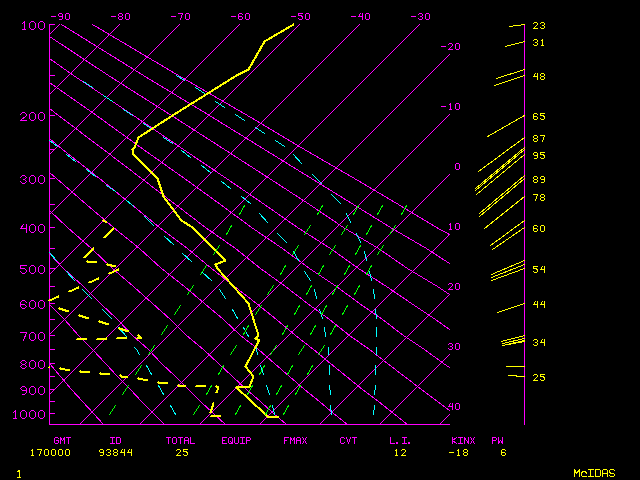Click the wind speed value 48
The image size is (640, 480).
(x=538, y=77)
